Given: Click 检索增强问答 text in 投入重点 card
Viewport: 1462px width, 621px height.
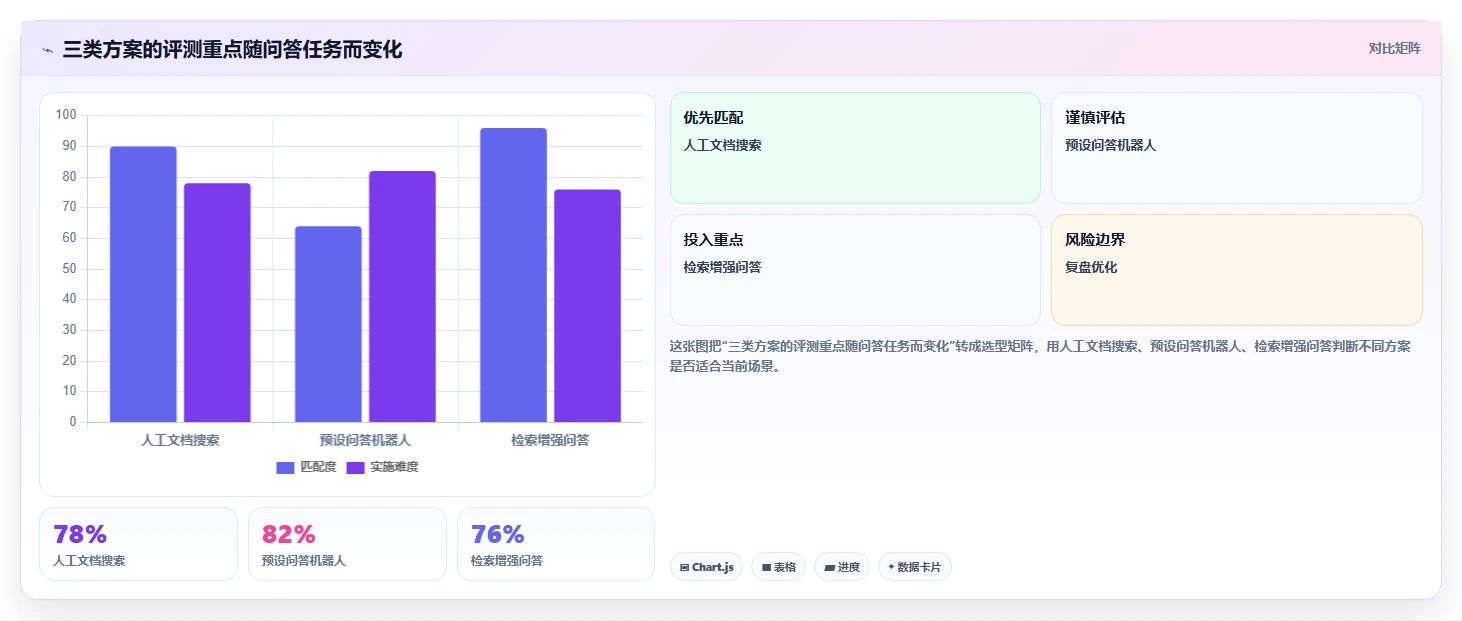Looking at the screenshot, I should point(722,267).
